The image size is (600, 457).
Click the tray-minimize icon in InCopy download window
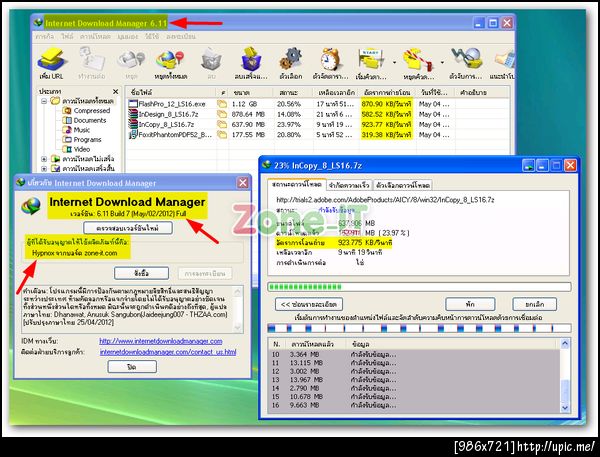[528, 166]
